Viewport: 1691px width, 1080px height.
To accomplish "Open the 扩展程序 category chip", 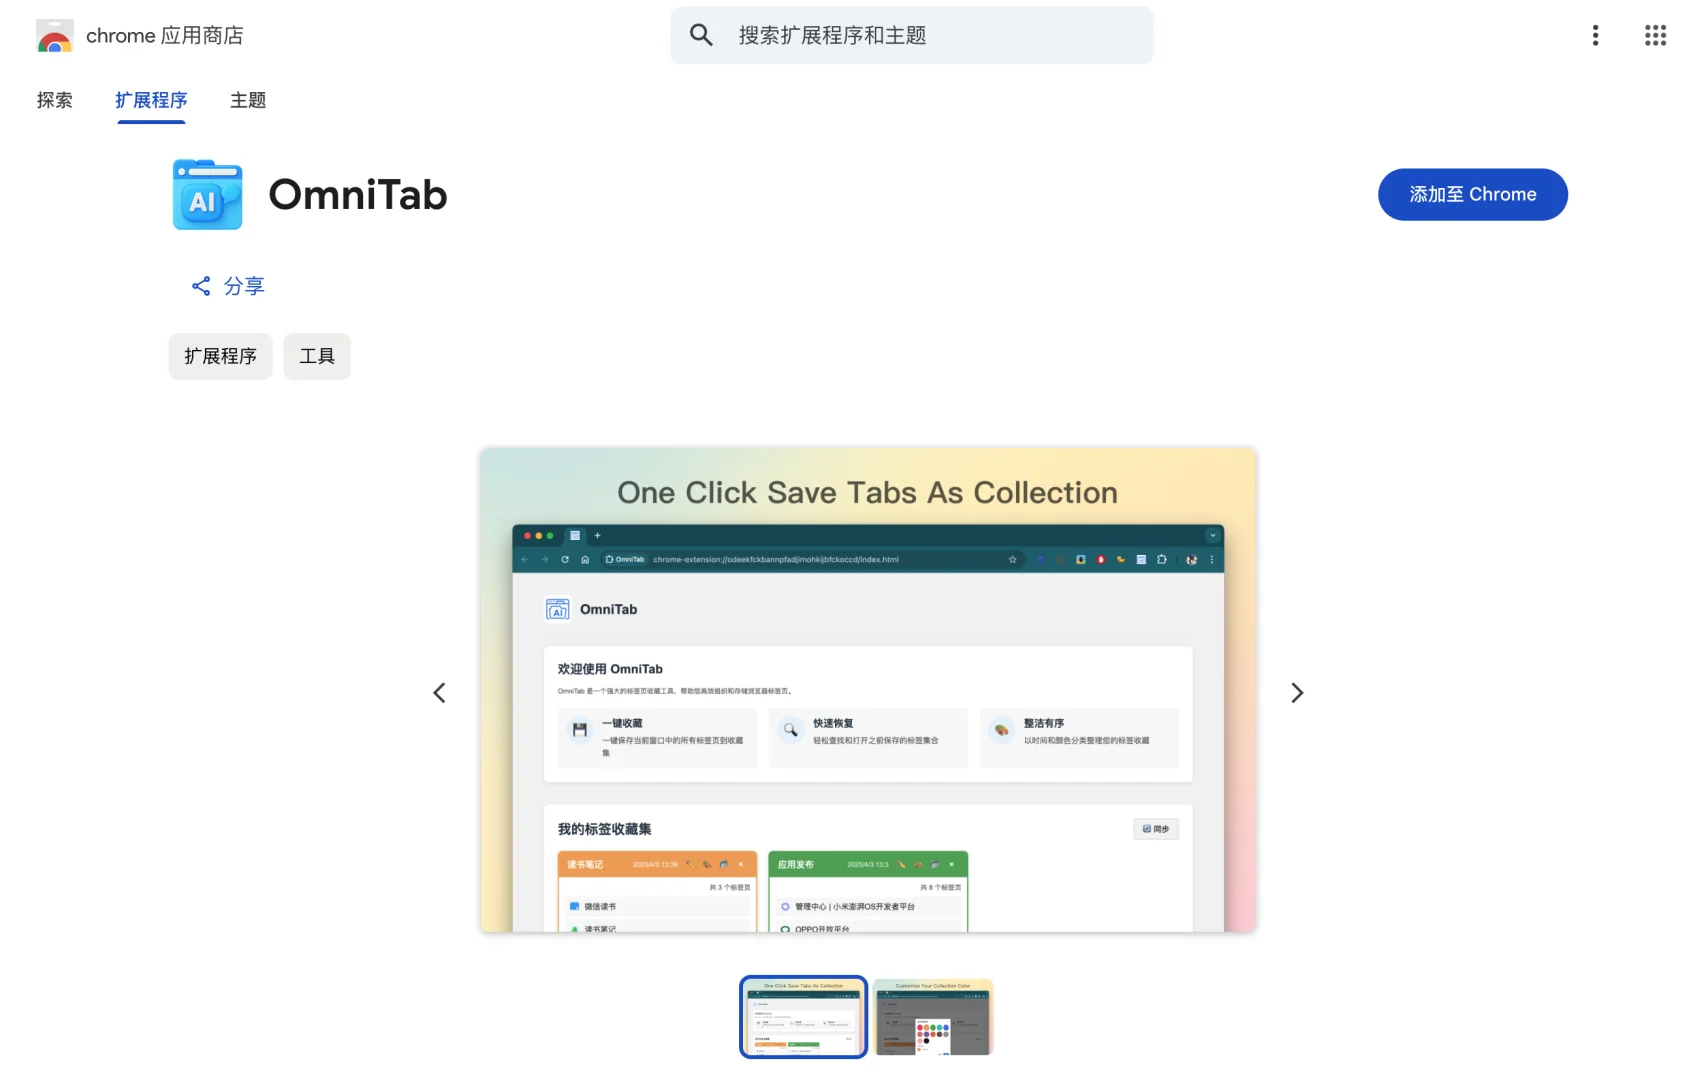I will 220,356.
